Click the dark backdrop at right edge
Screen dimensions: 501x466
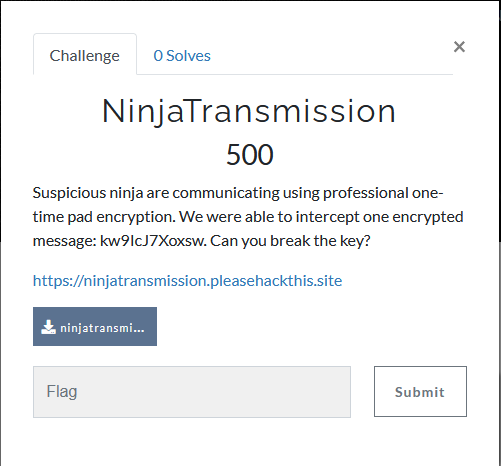(500, 120)
